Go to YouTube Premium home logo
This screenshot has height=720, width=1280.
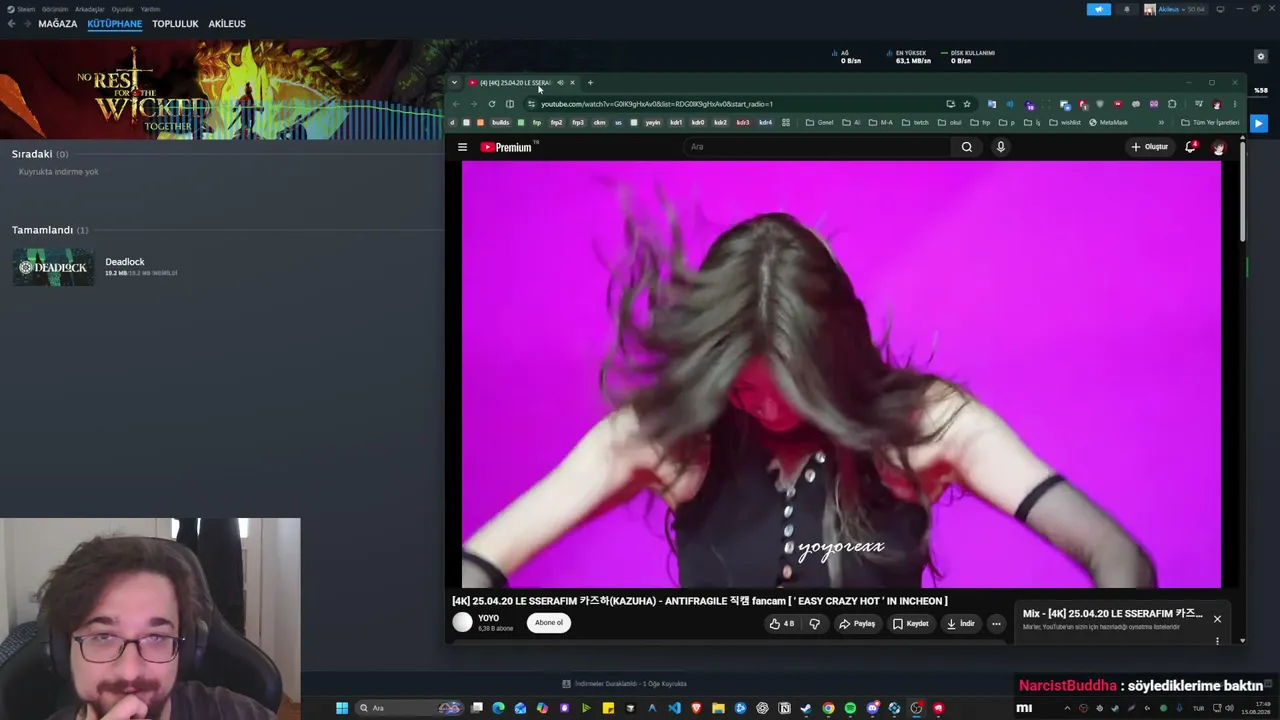click(x=506, y=147)
